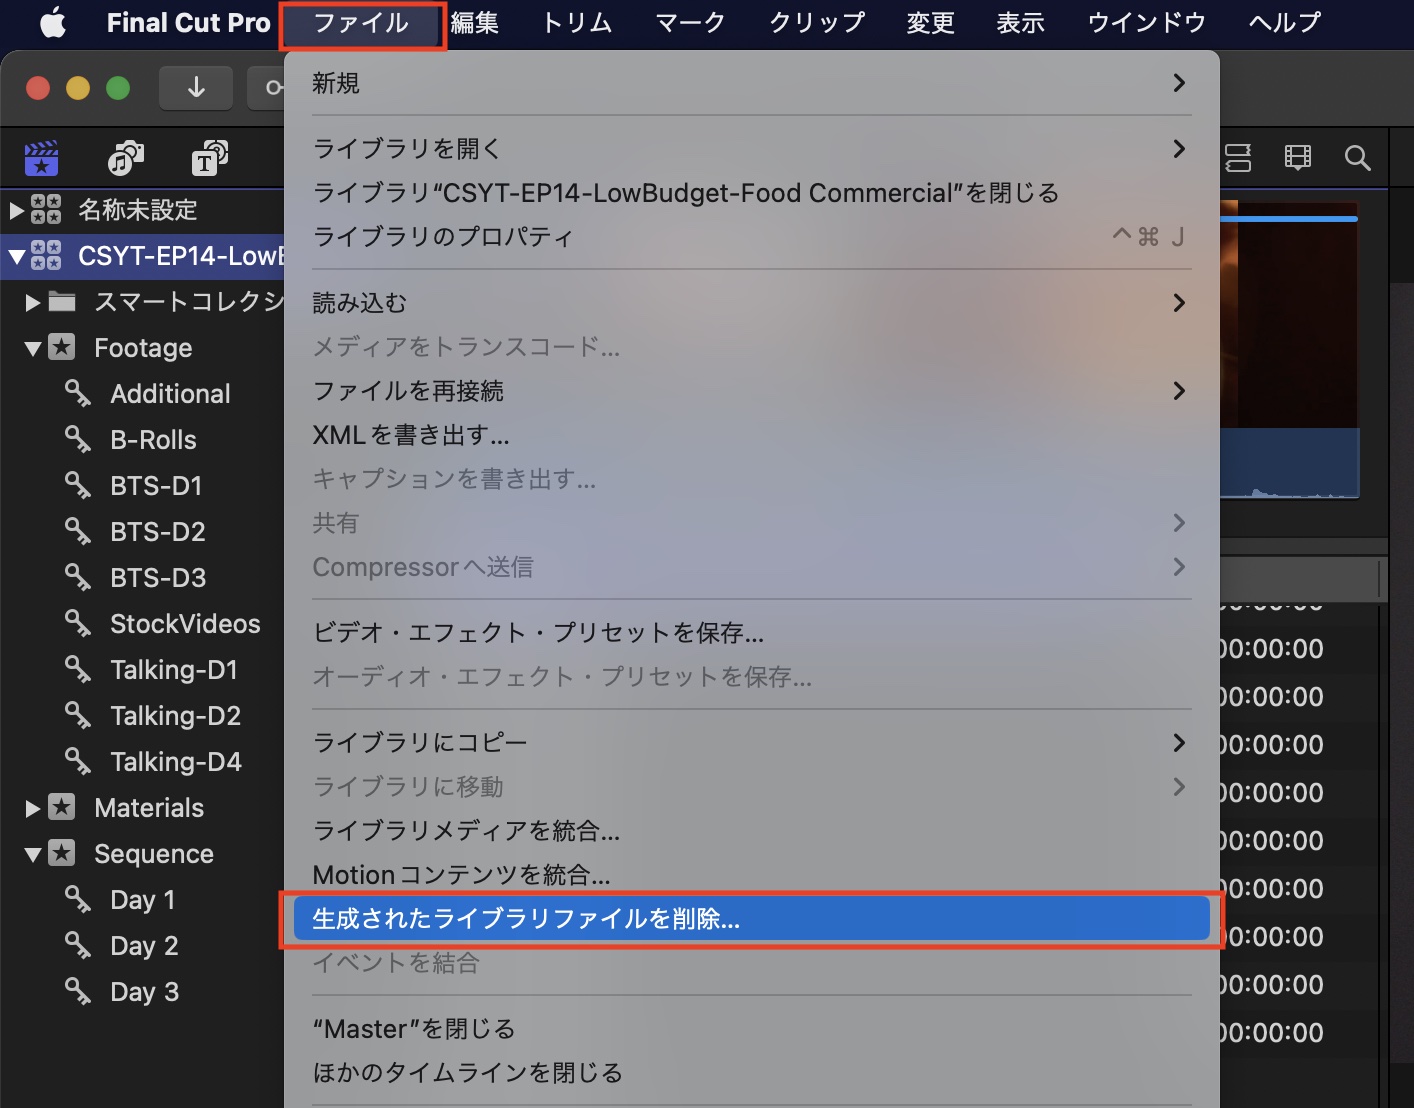This screenshot has height=1108, width=1414.
Task: Open the ライブラリを開く submenu
Action: (x=752, y=149)
